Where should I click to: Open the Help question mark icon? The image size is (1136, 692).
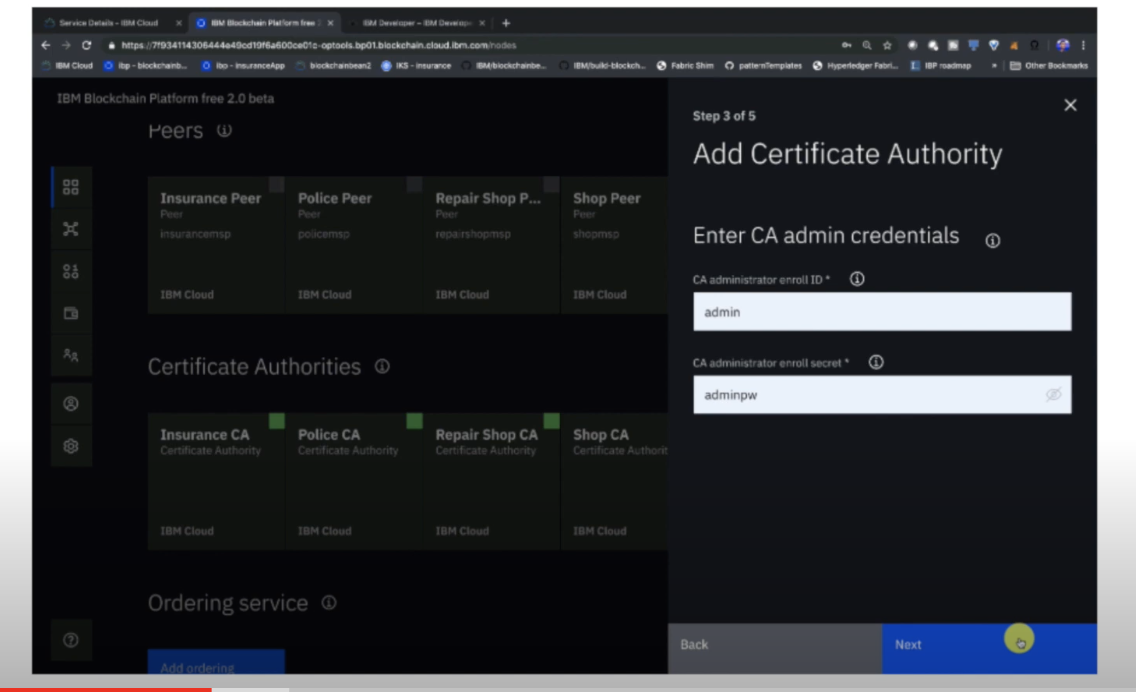[71, 640]
